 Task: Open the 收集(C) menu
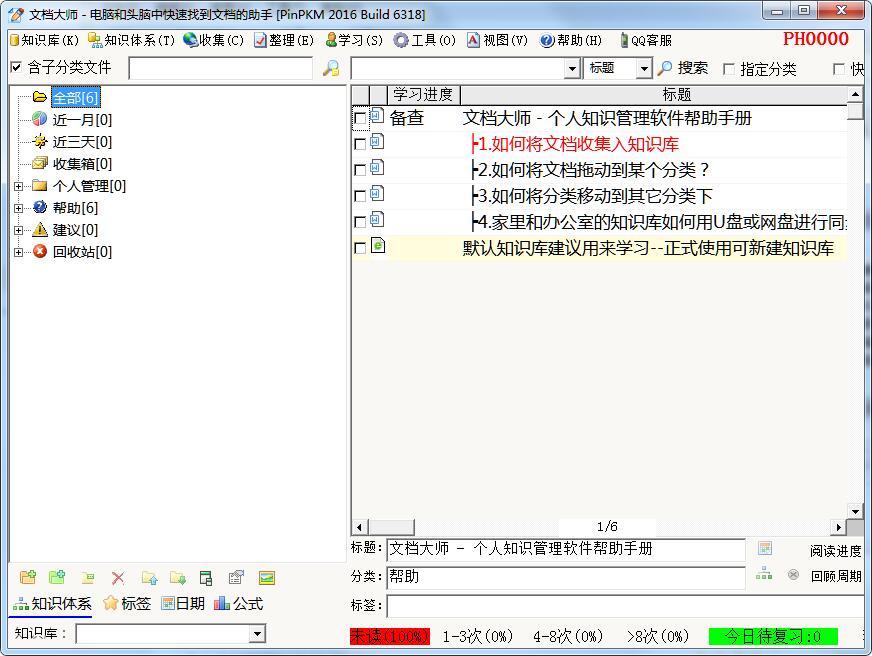click(214, 40)
